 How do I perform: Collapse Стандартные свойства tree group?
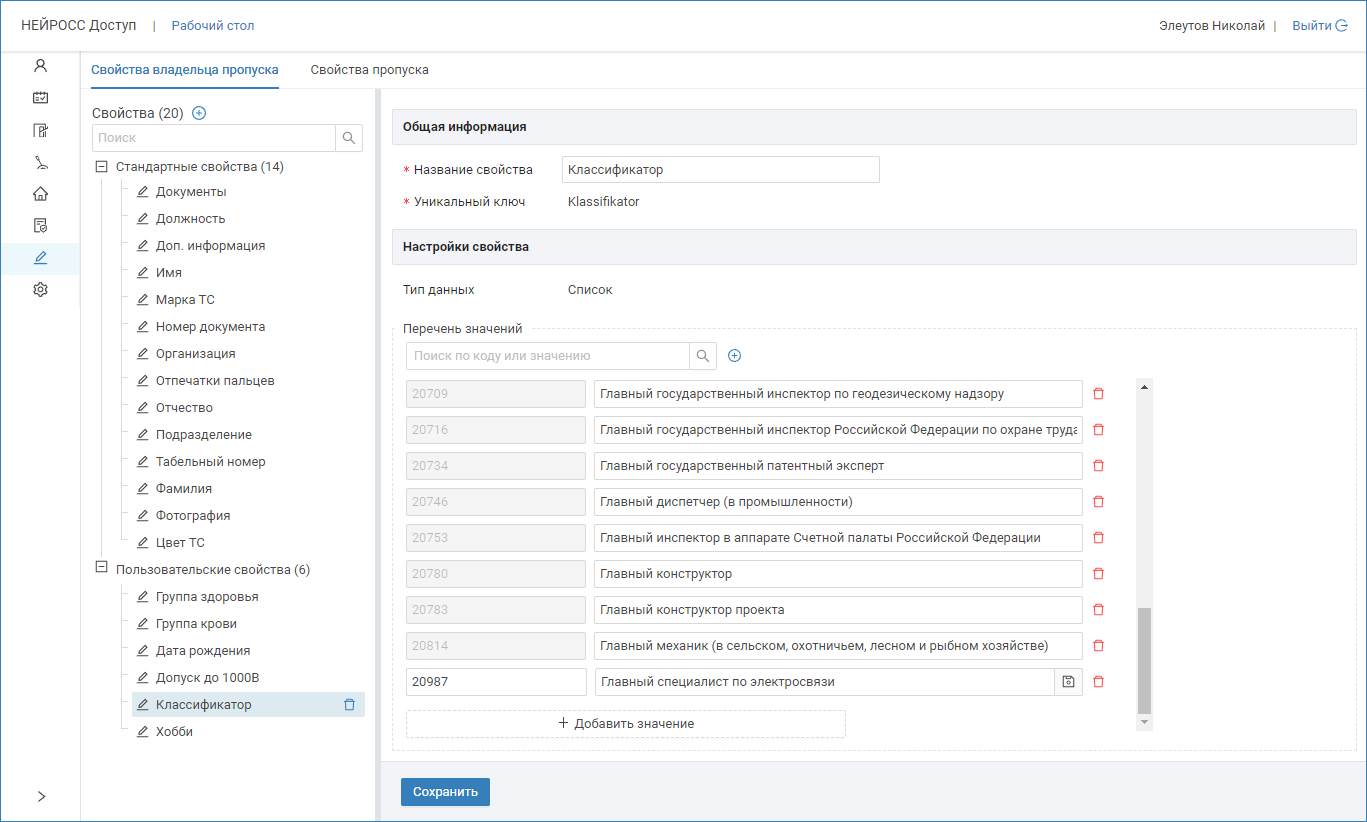point(100,167)
